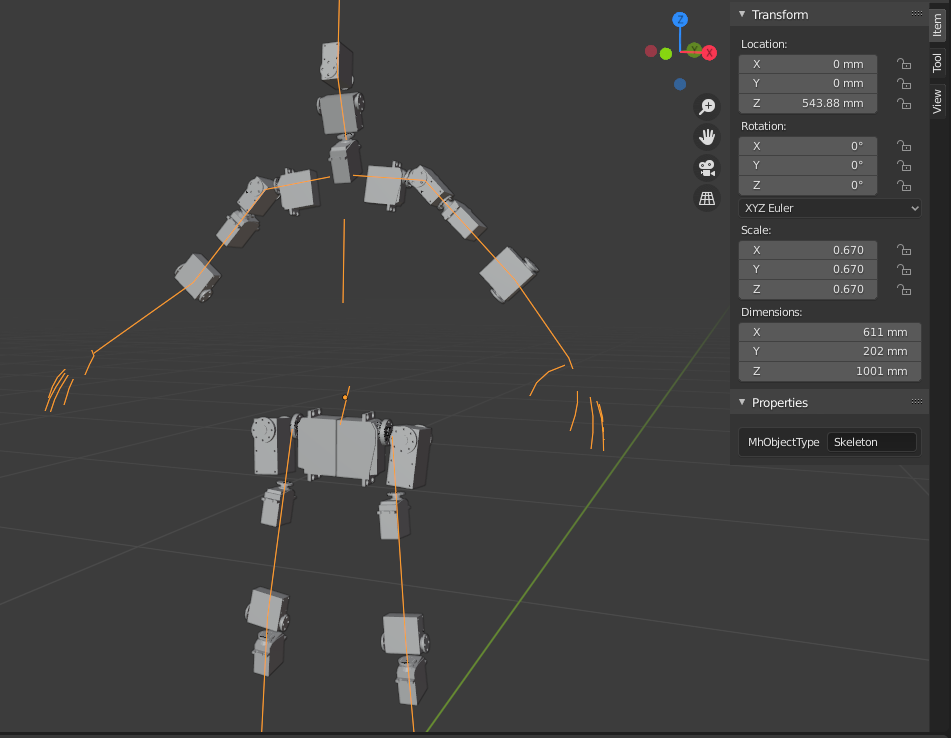Collapse the Transform panel

point(742,15)
